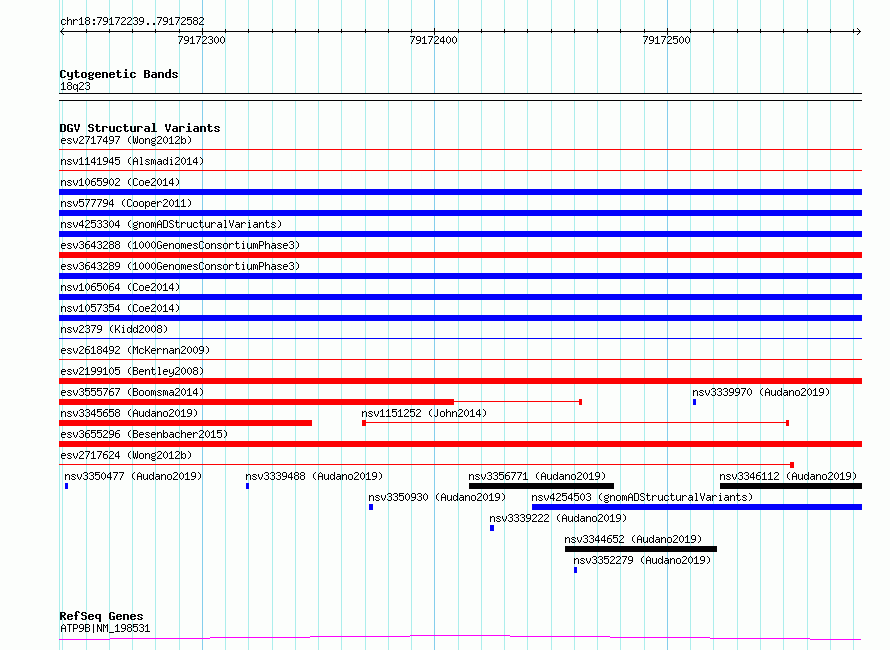Open esv3655296 (Besenbacher2015) label
This screenshot has height=650, width=890.
click(x=144, y=434)
